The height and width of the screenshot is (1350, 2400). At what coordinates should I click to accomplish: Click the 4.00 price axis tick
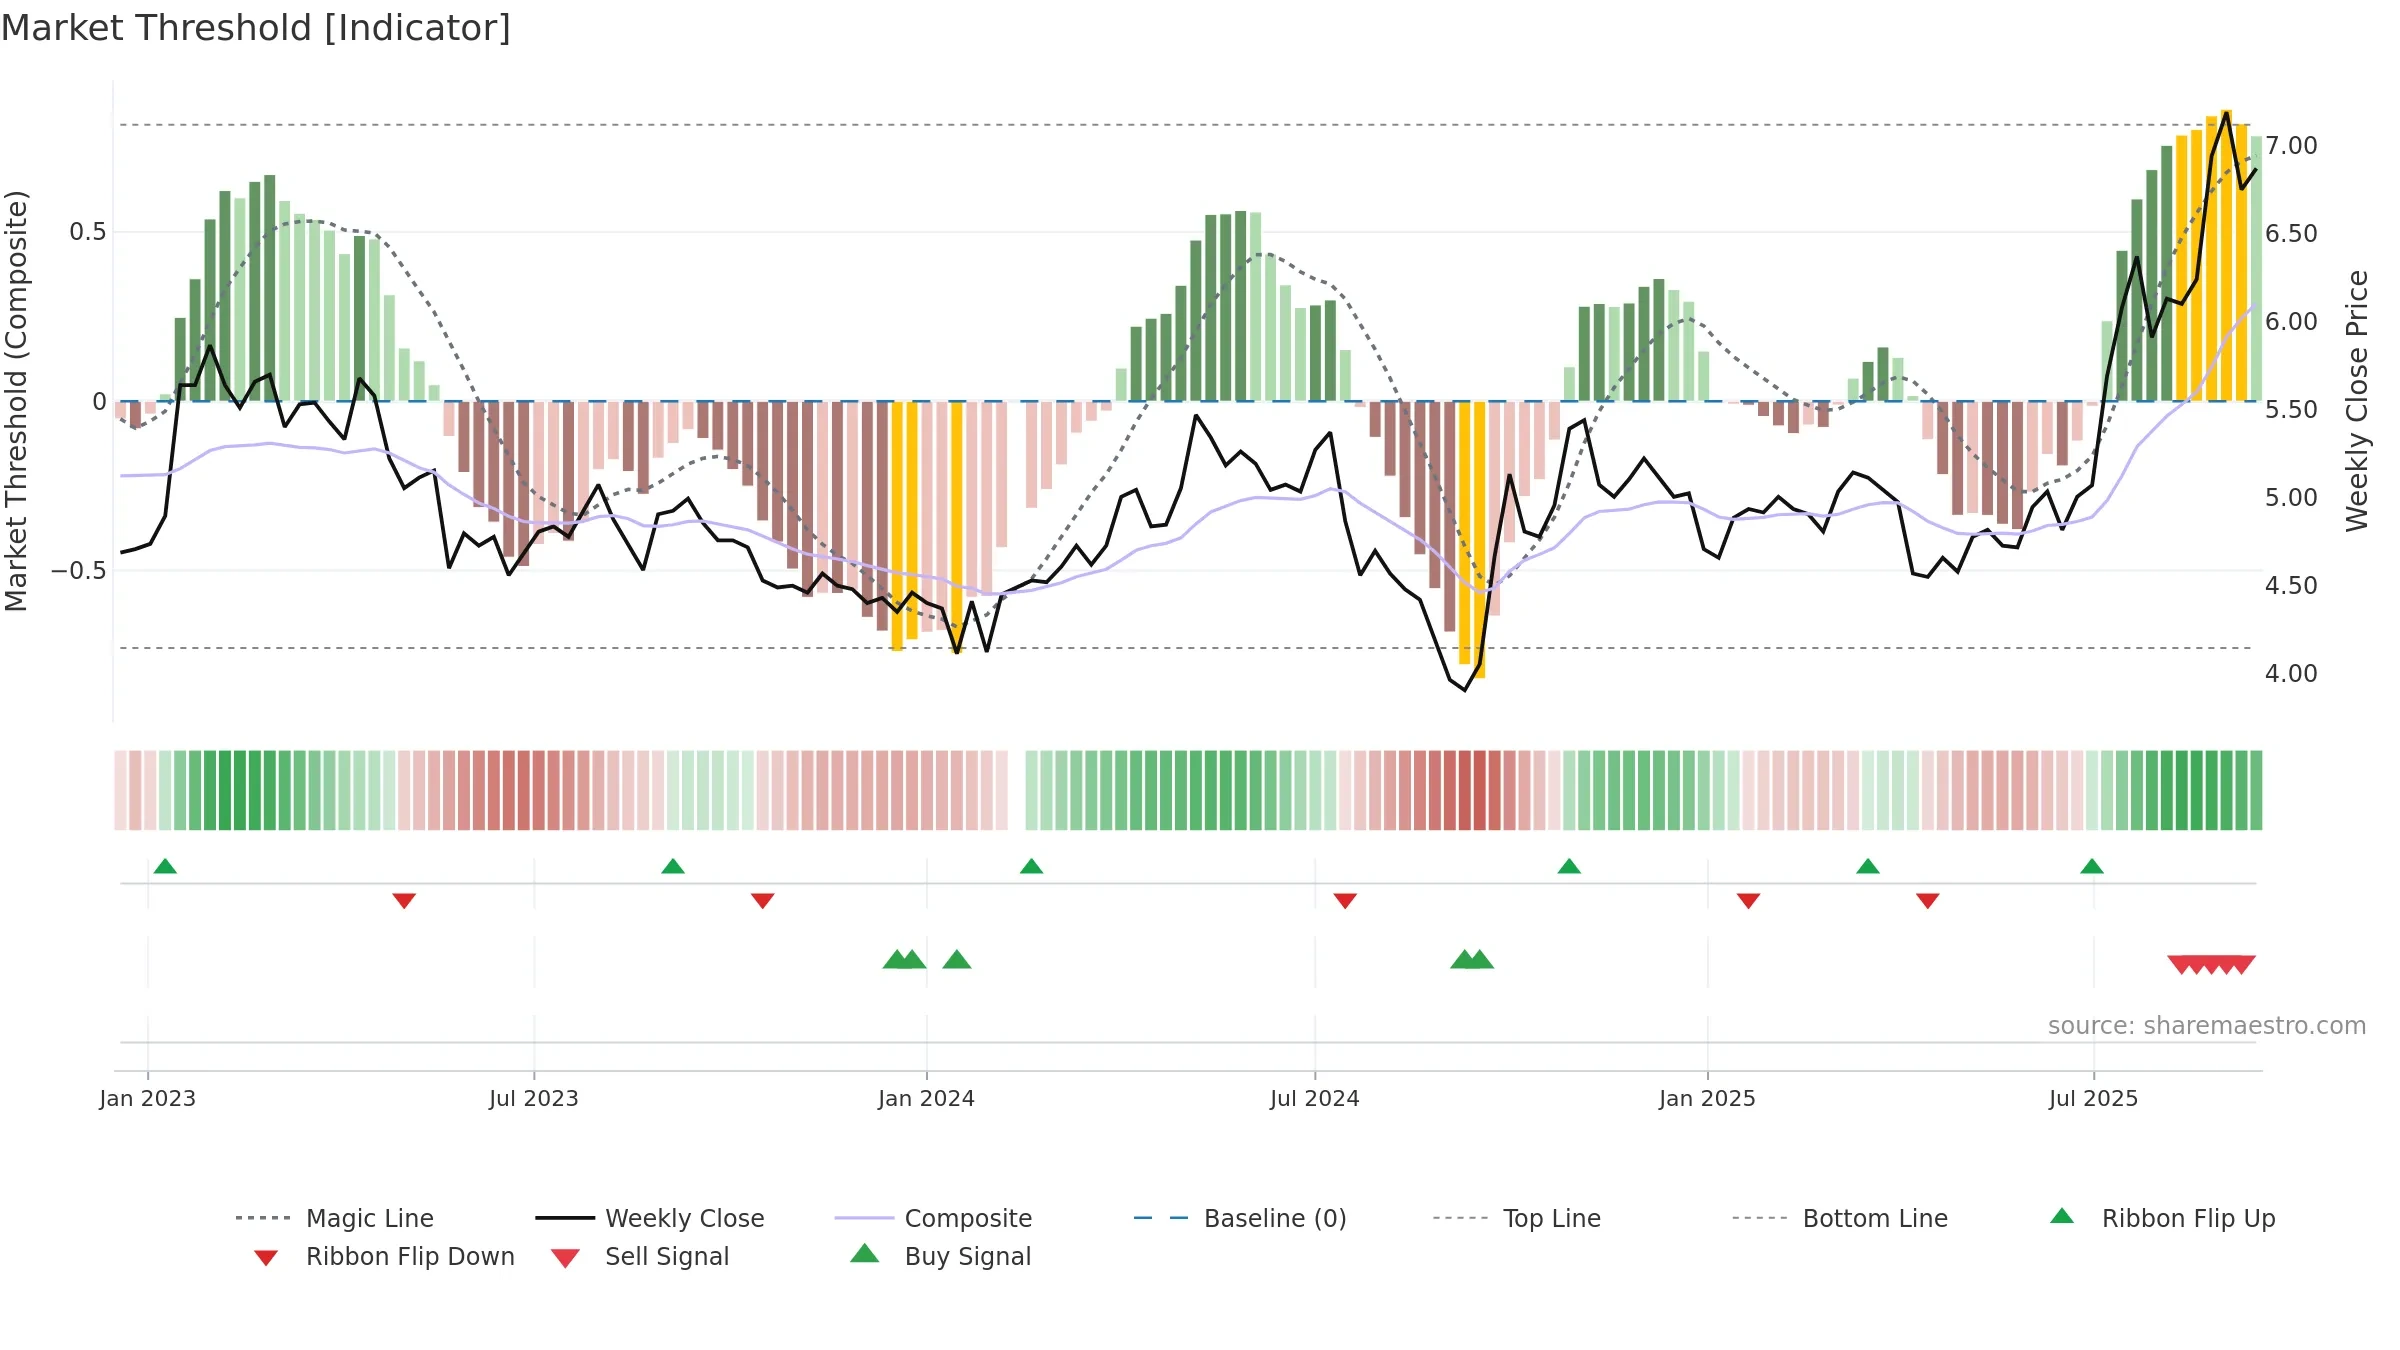[2291, 674]
